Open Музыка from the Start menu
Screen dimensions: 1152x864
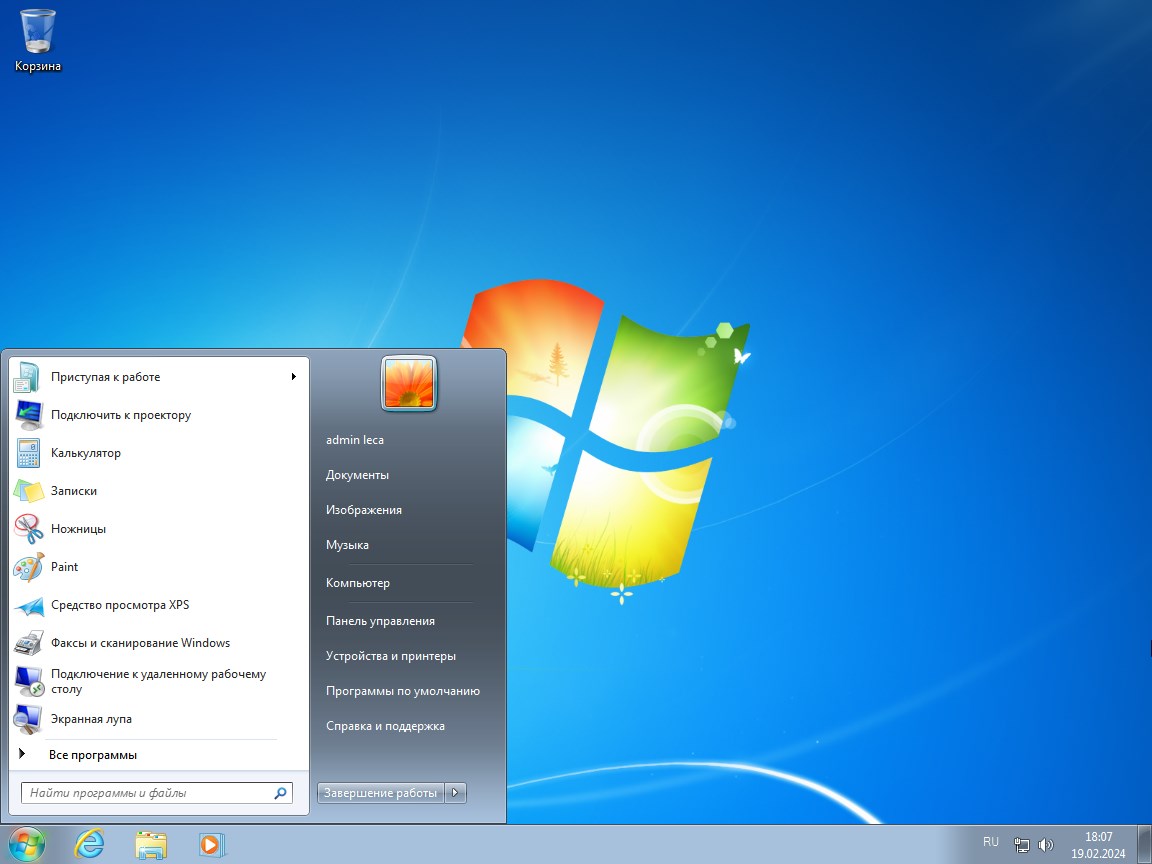[348, 545]
